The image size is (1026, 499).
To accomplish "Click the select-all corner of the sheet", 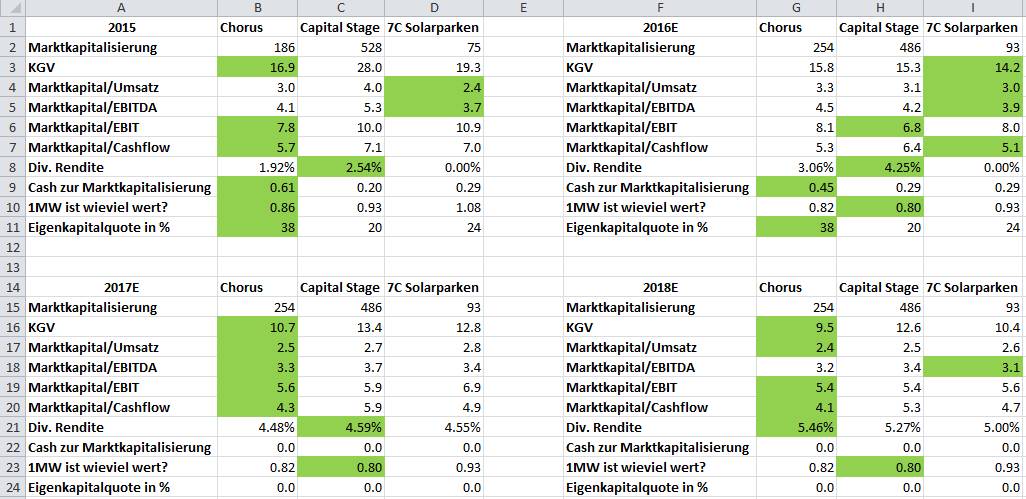I will pos(12,9).
